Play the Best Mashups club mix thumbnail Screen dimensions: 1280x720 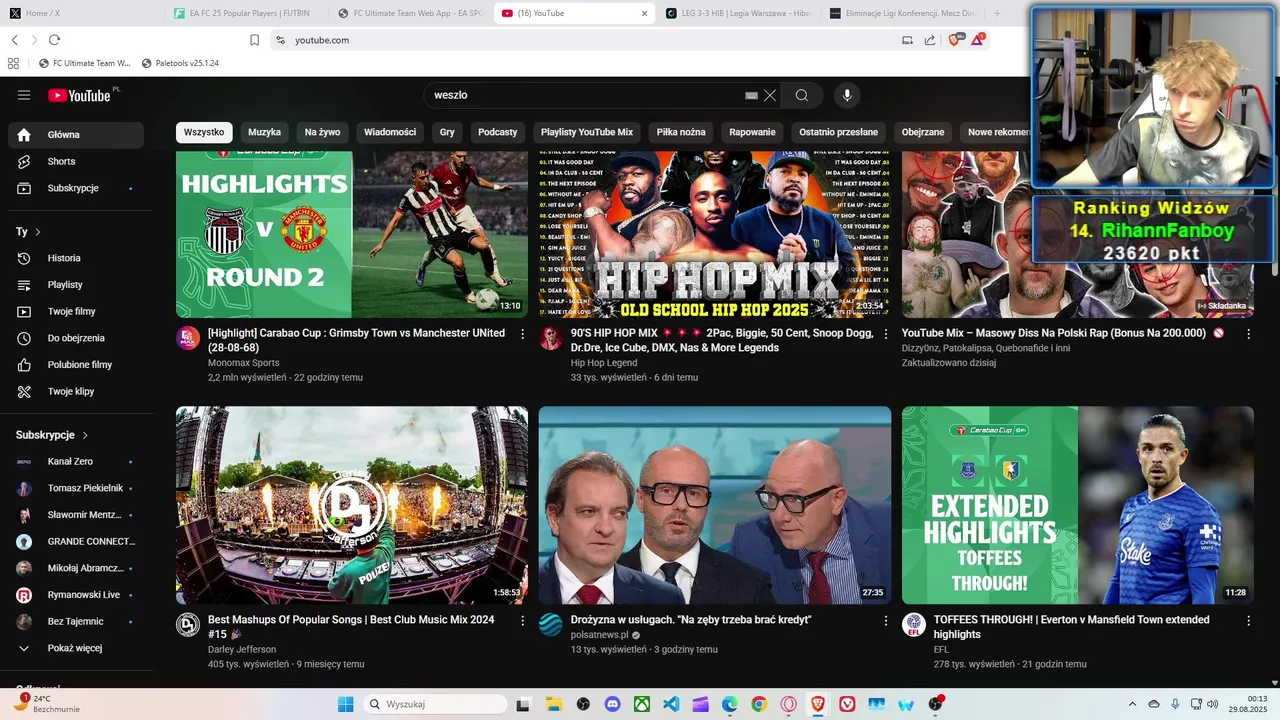pyautogui.click(x=352, y=505)
